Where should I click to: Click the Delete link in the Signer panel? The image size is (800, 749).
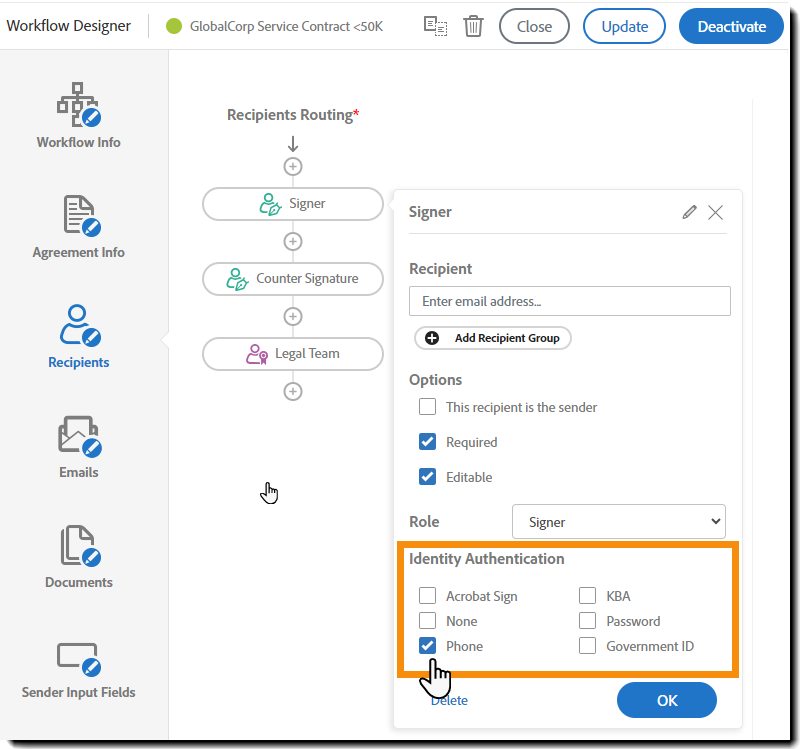click(x=449, y=700)
